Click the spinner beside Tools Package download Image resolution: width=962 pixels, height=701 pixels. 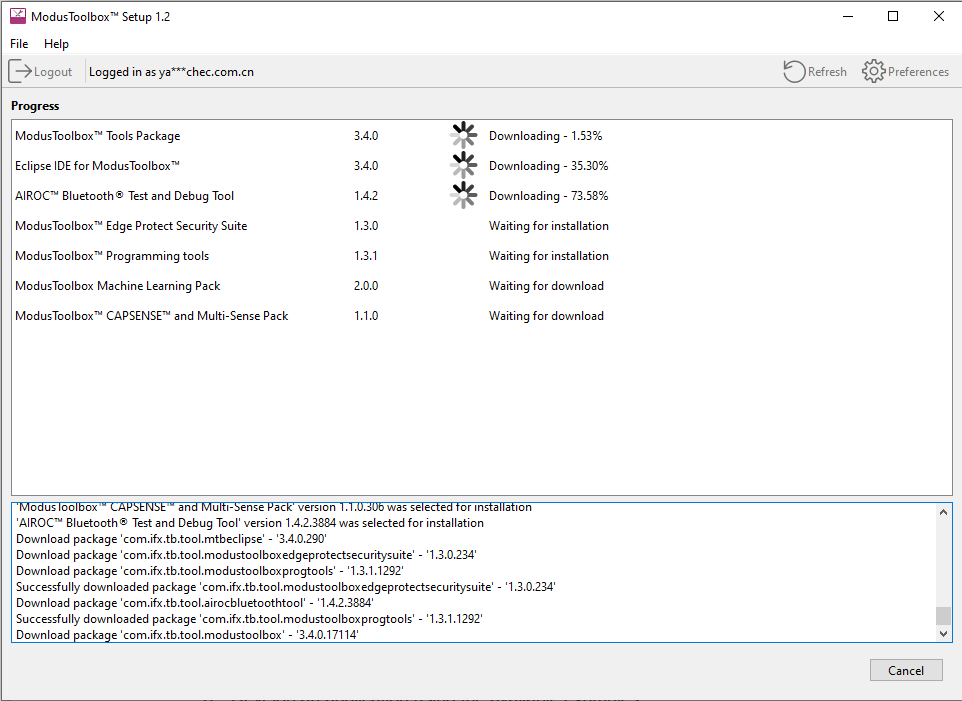[x=463, y=135]
